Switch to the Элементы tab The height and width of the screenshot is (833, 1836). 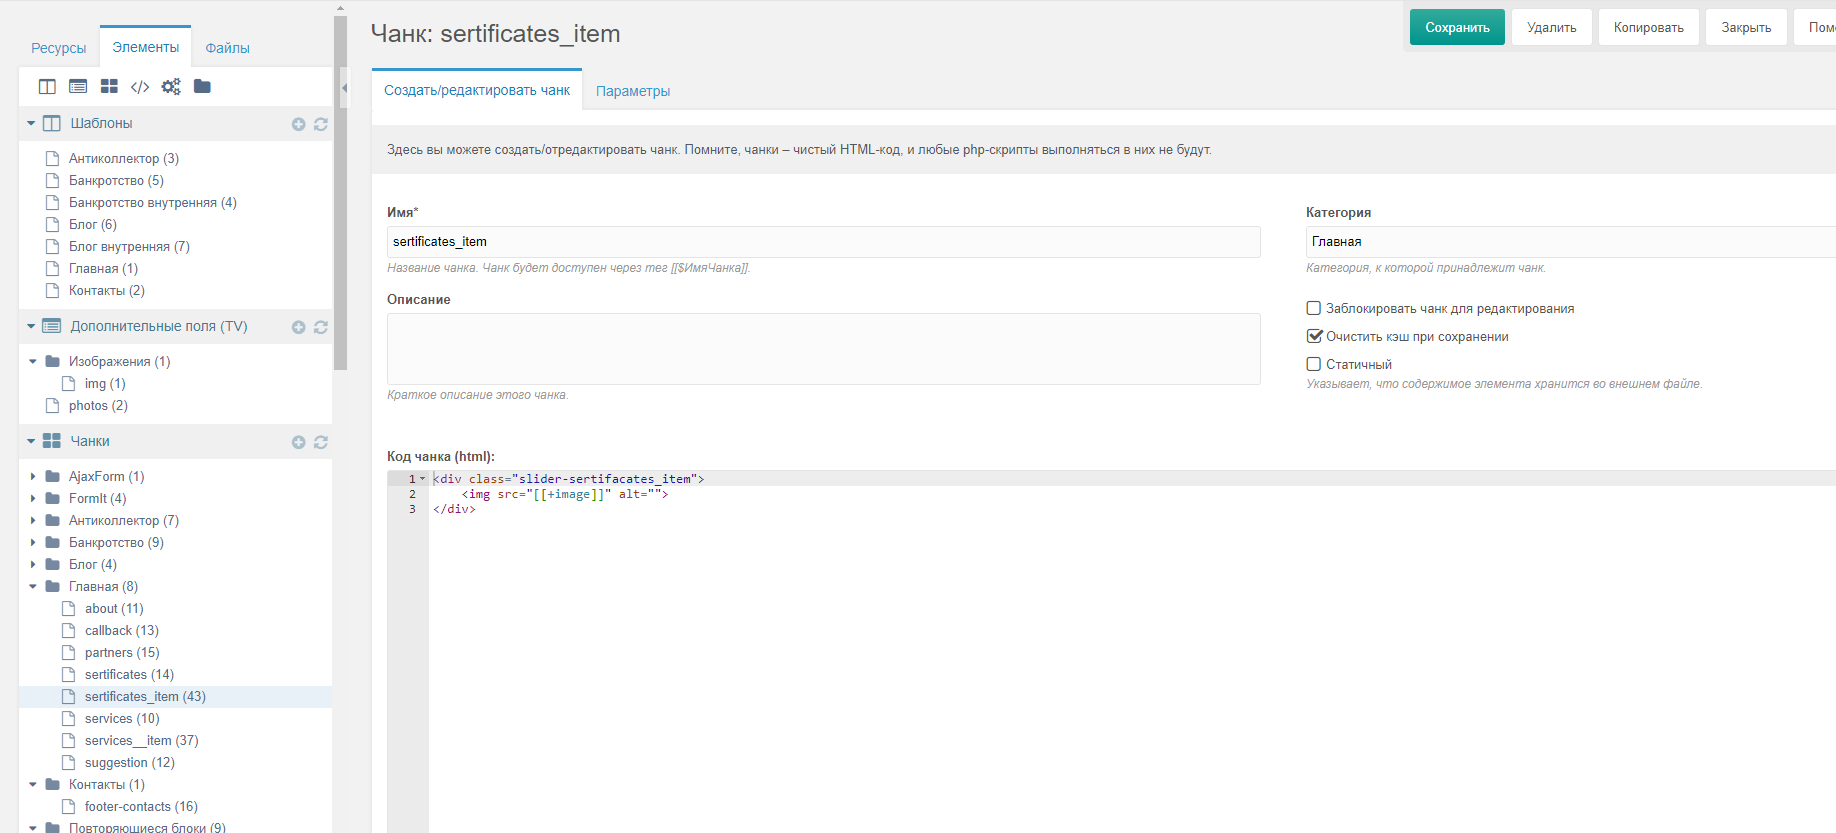tap(146, 47)
